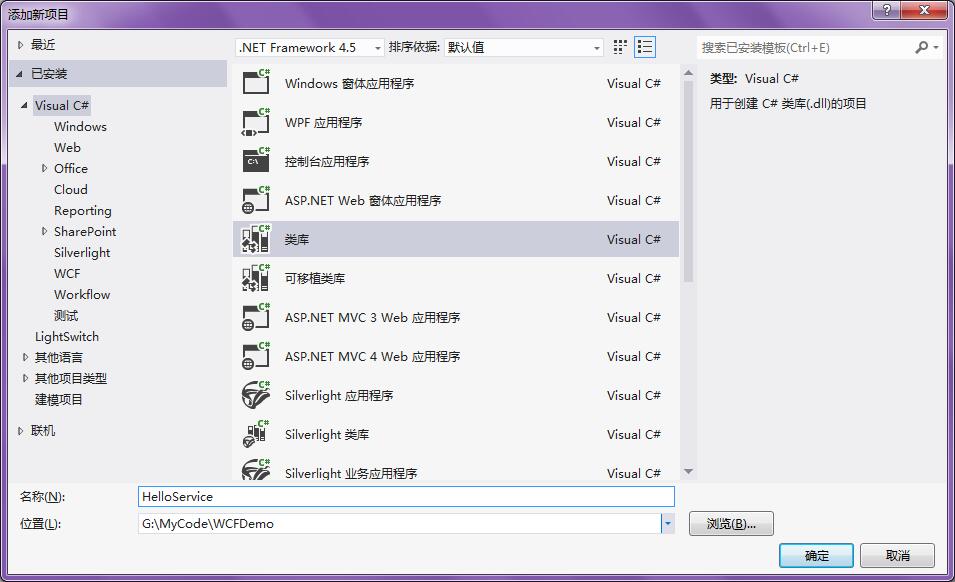The width and height of the screenshot is (955, 582).
Task: Select the WPF 应用程序 template text
Action: click(x=323, y=122)
